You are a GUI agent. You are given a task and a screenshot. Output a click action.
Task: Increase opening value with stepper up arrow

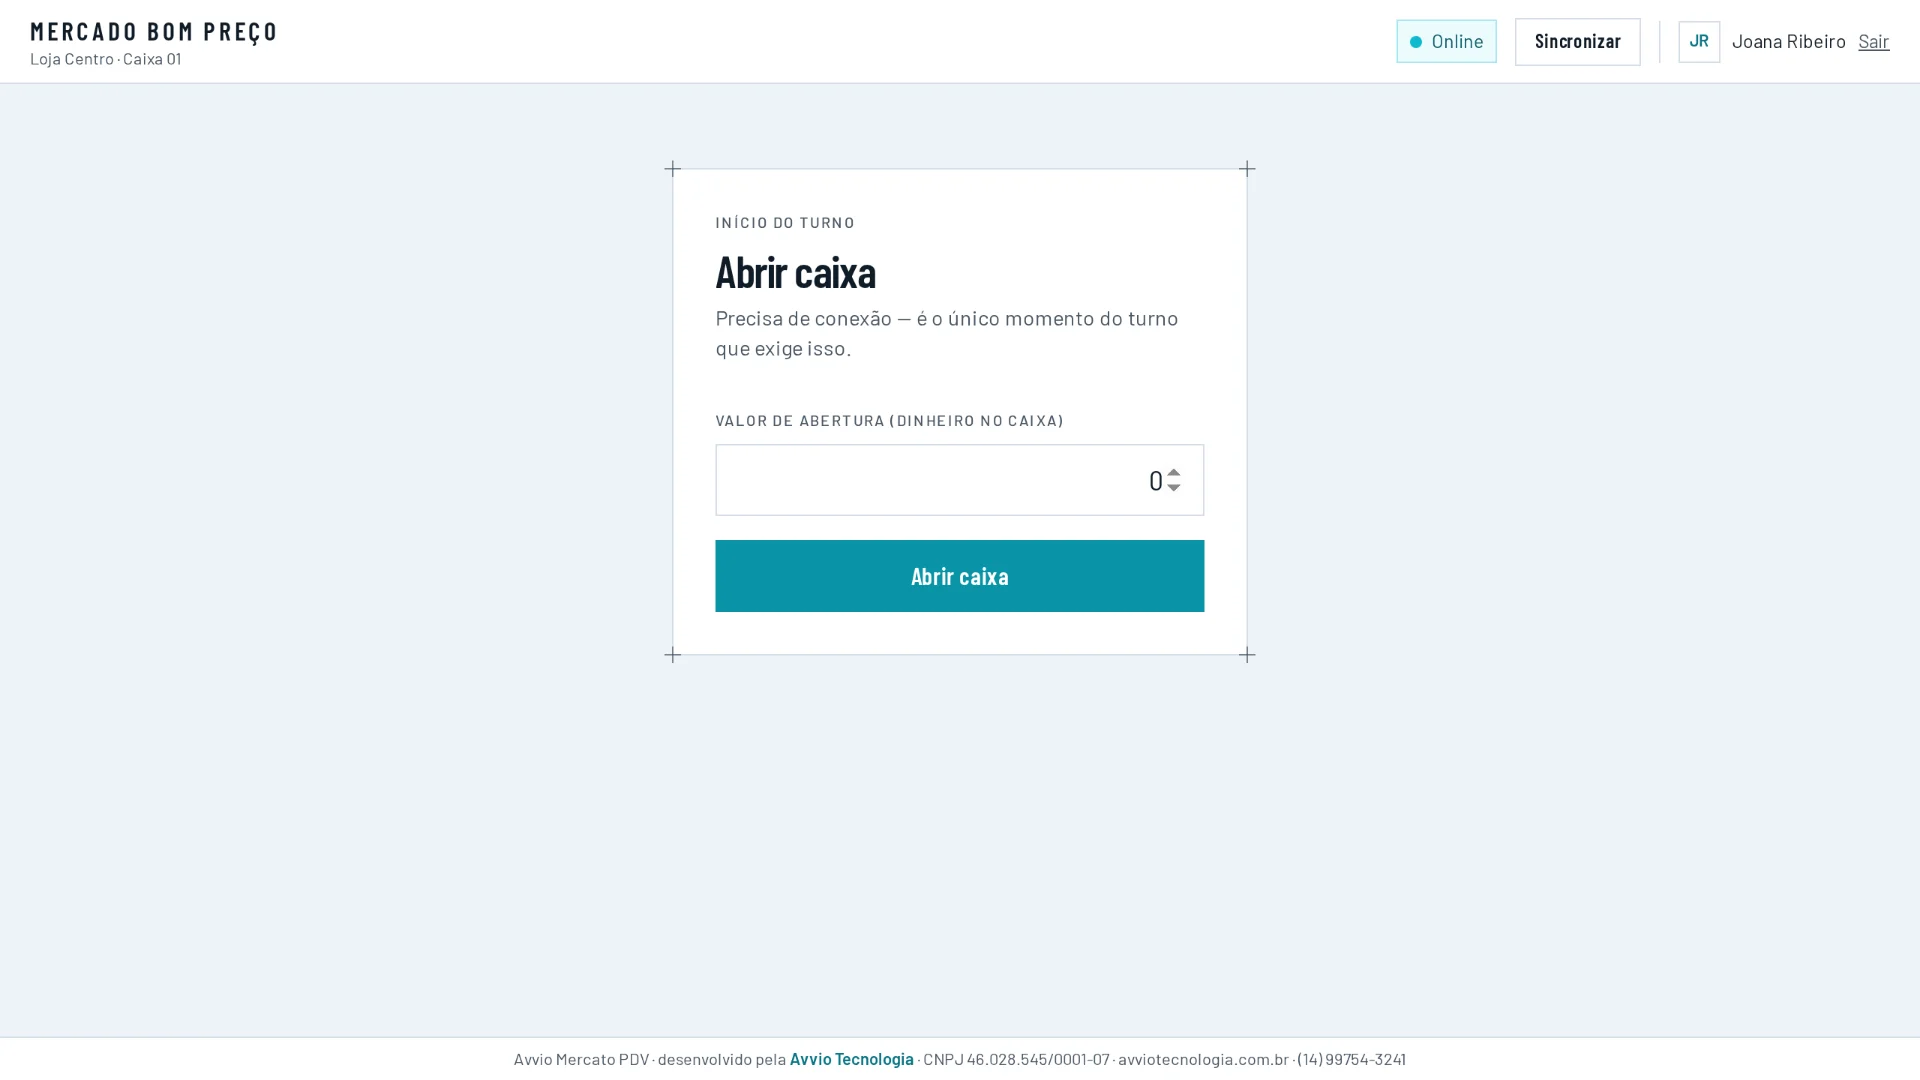(x=1173, y=472)
